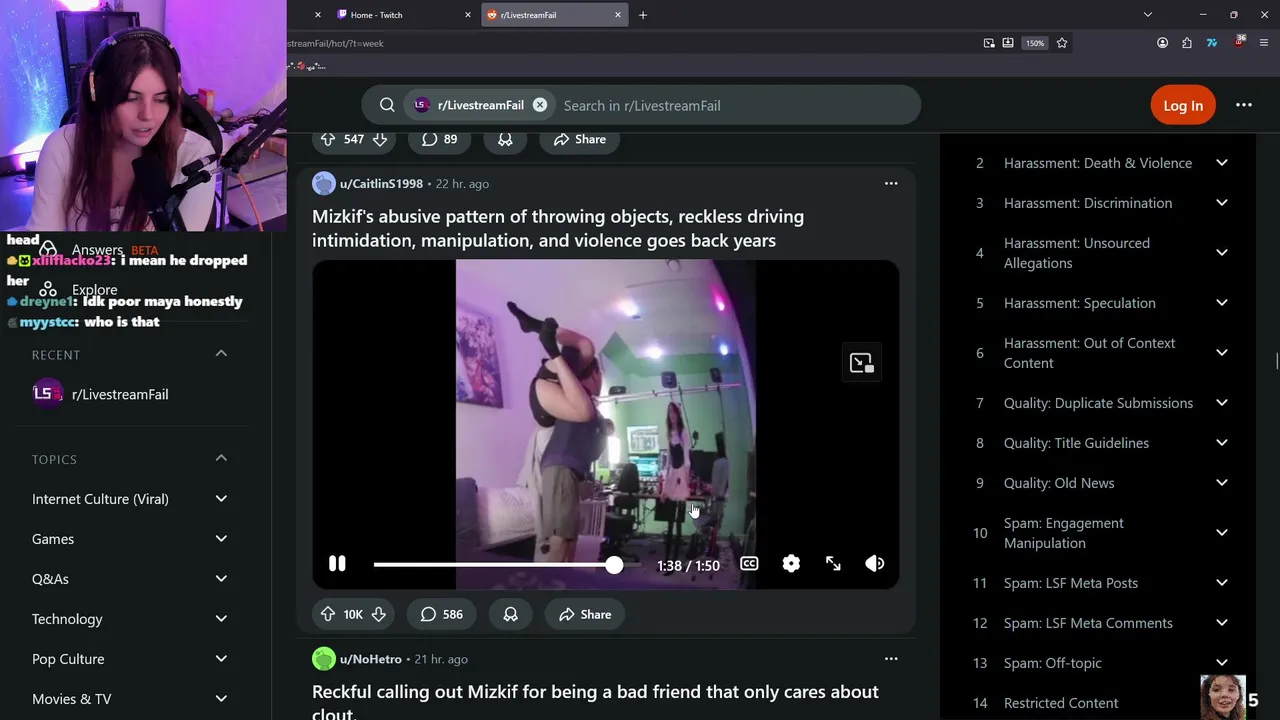Viewport: 1280px width, 720px height.
Task: Pop out video with picture-in-picture overlay icon
Action: coord(861,363)
